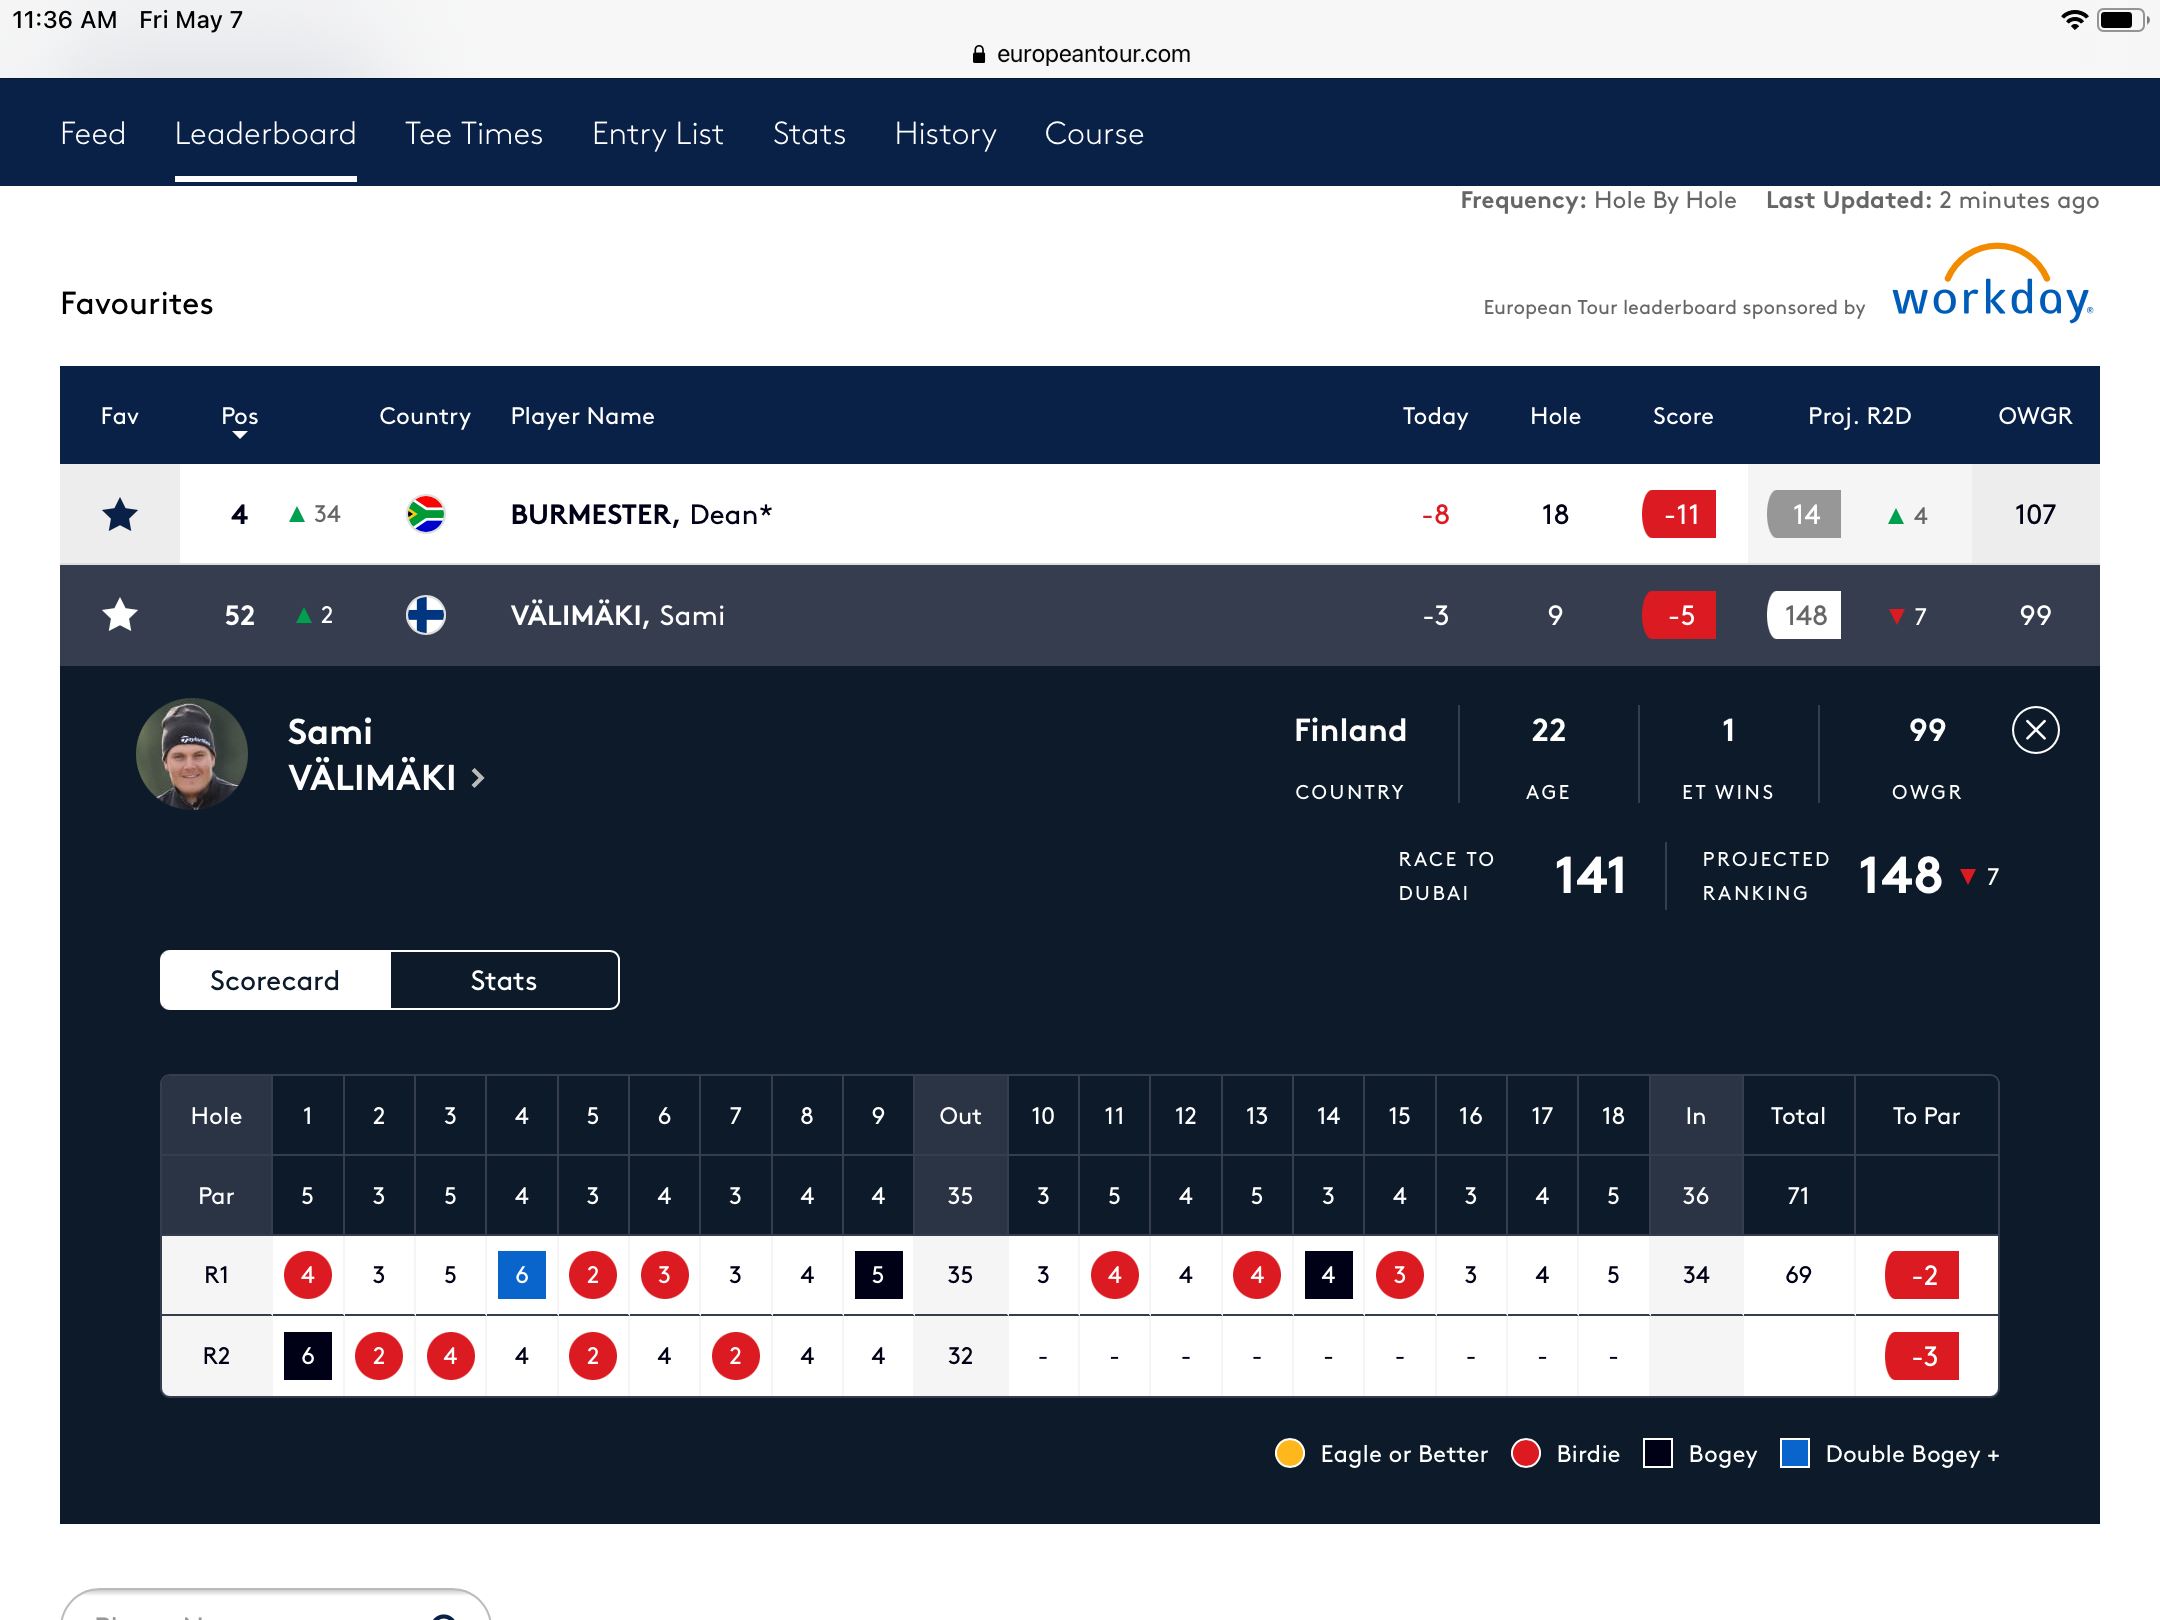Viewport: 2160px width, 1620px height.
Task: Click the Finland flag icon
Action: 425,614
